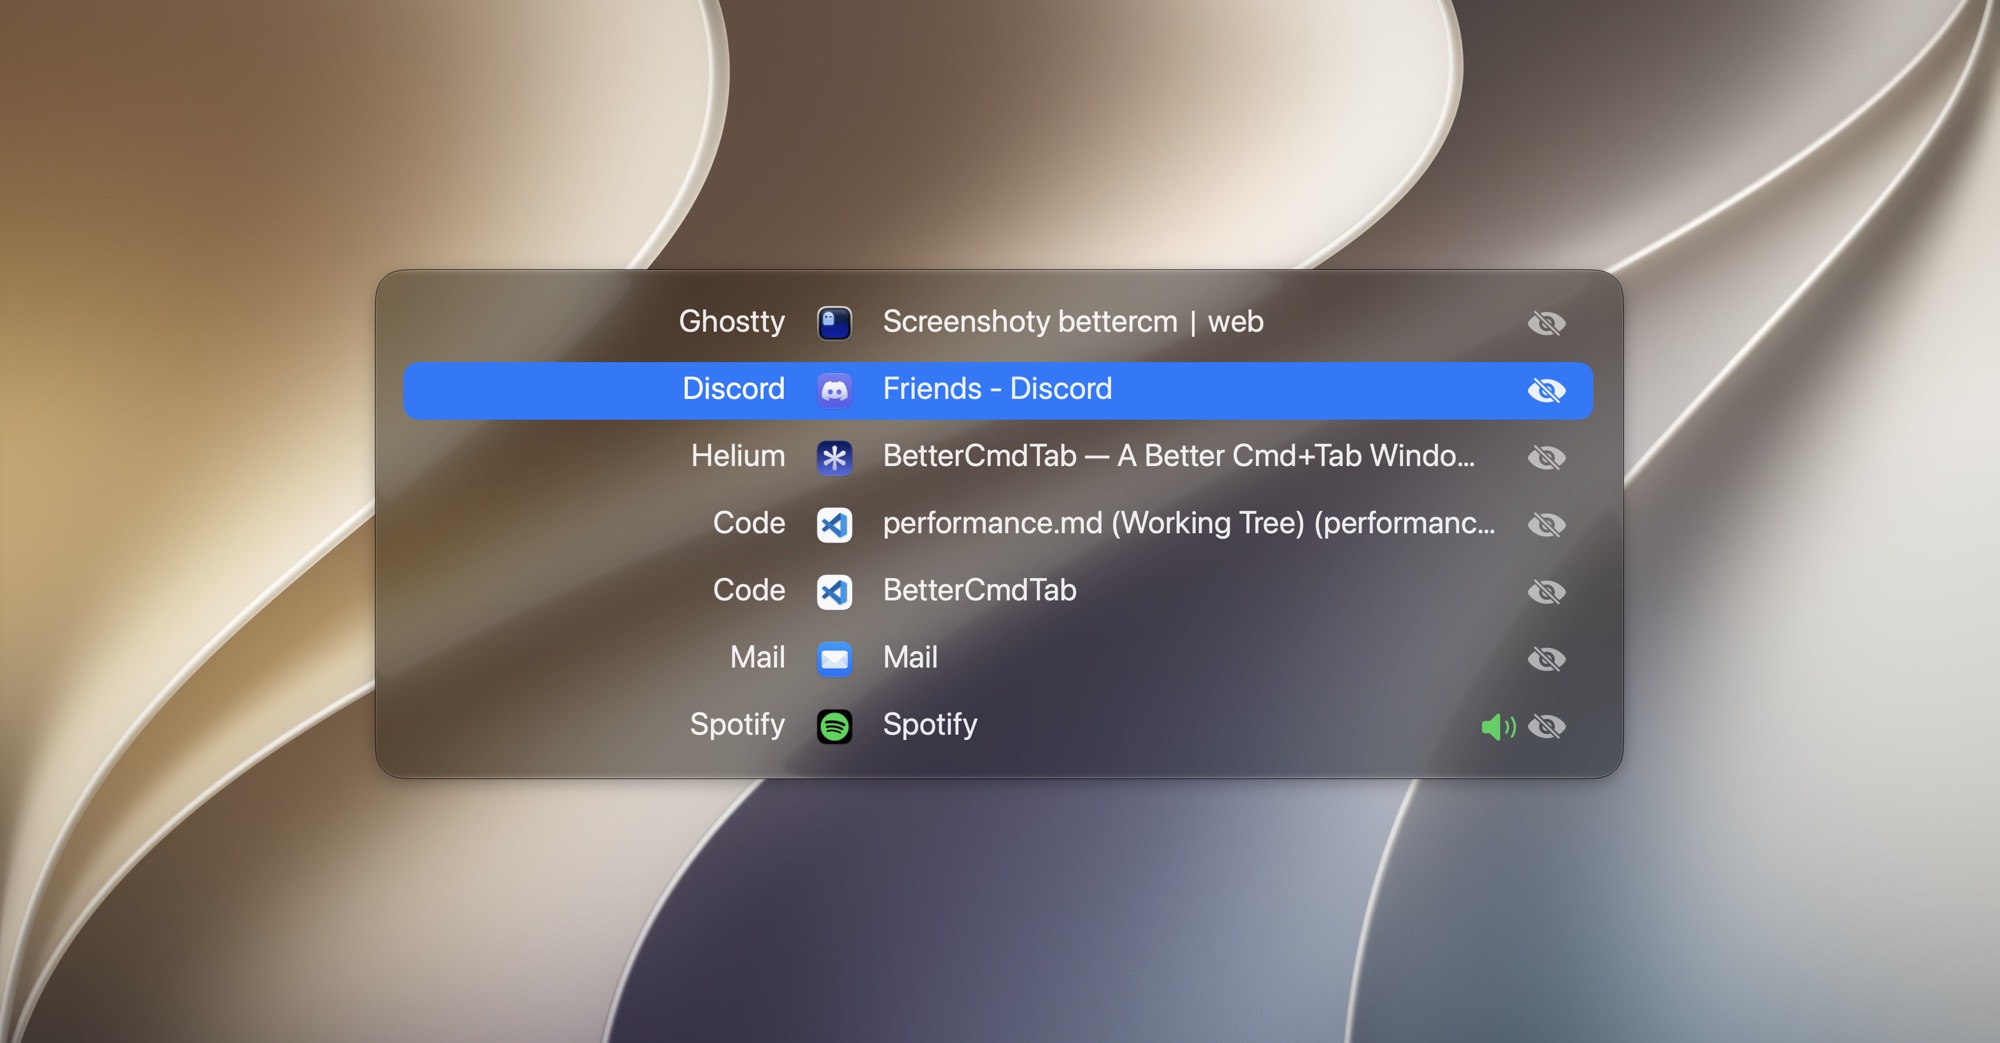Switch to performance.md (Working Tree) window
This screenshot has width=2000, height=1043.
pyautogui.click(x=1189, y=523)
